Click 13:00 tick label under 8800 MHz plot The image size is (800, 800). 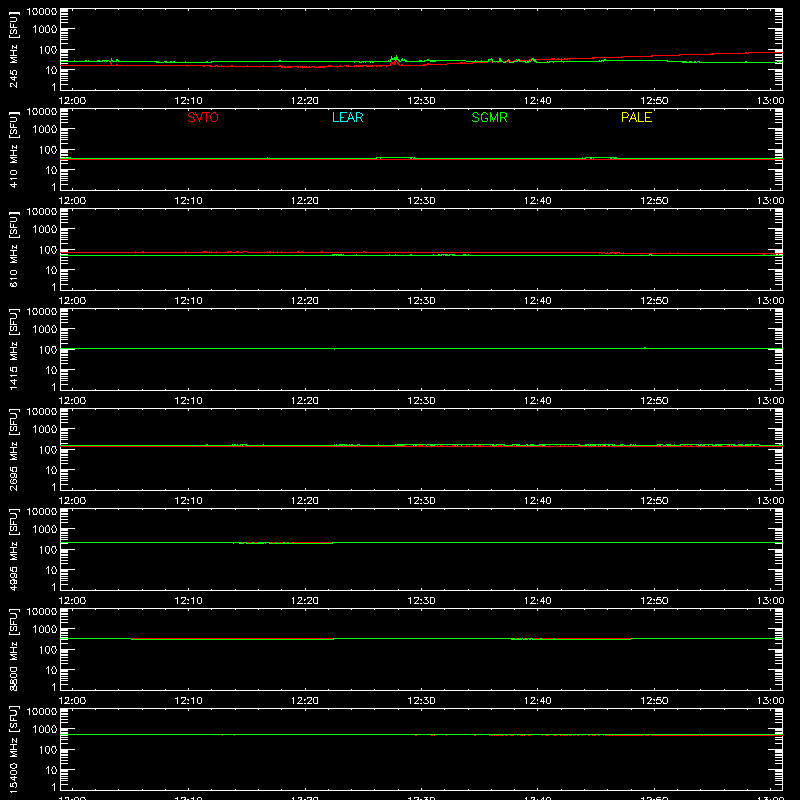tap(770, 701)
